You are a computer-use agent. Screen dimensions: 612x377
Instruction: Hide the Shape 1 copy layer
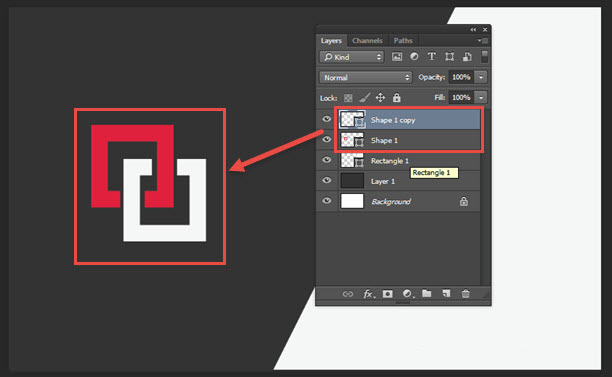327,119
